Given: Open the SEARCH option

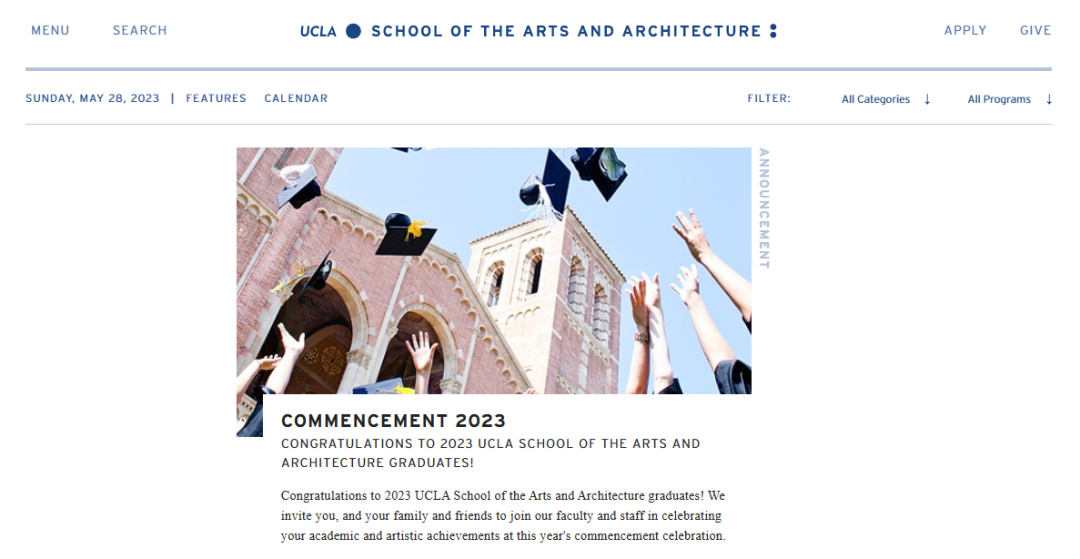Looking at the screenshot, I should (140, 31).
